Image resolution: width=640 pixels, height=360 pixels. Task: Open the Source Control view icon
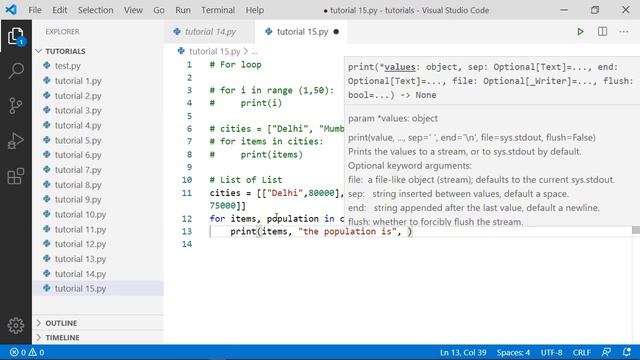16,106
